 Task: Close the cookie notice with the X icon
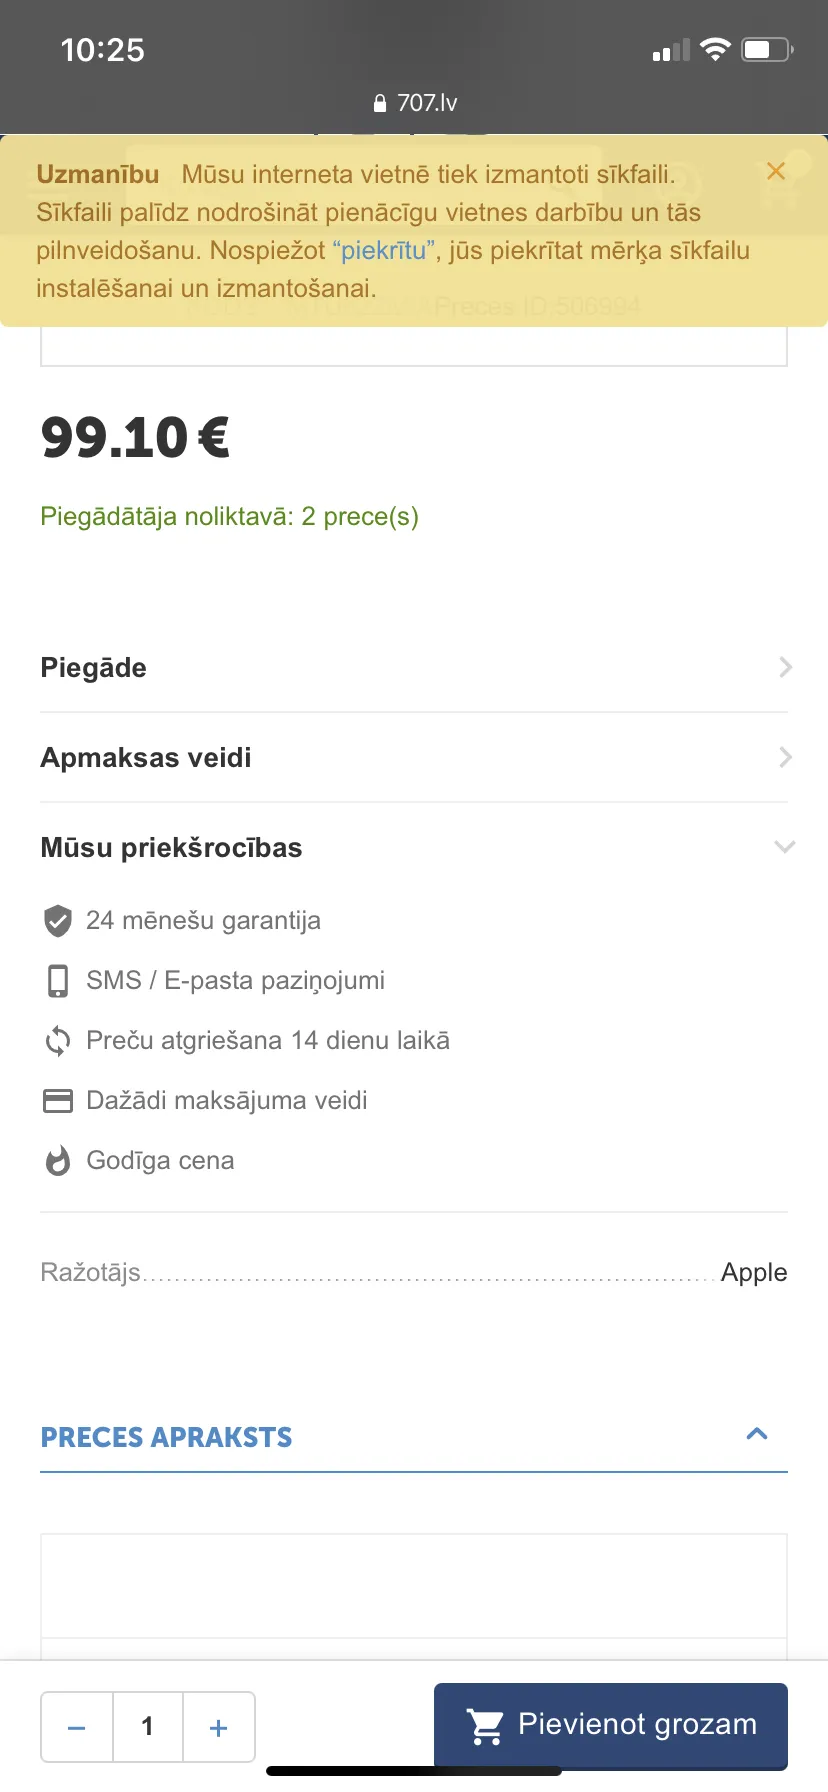click(775, 171)
